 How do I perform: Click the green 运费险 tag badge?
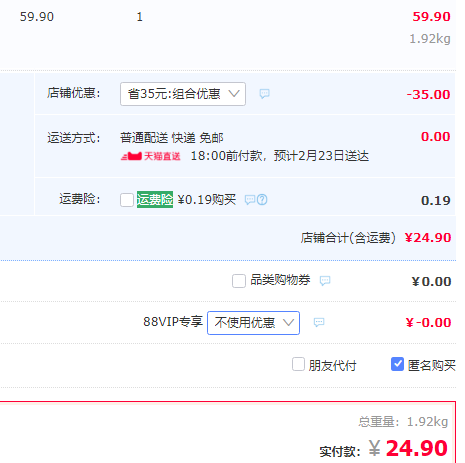pos(155,200)
